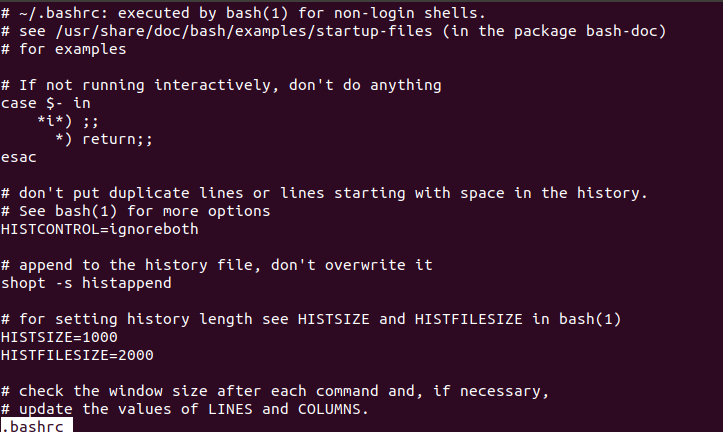Click the 'case $- in' line

point(46,103)
